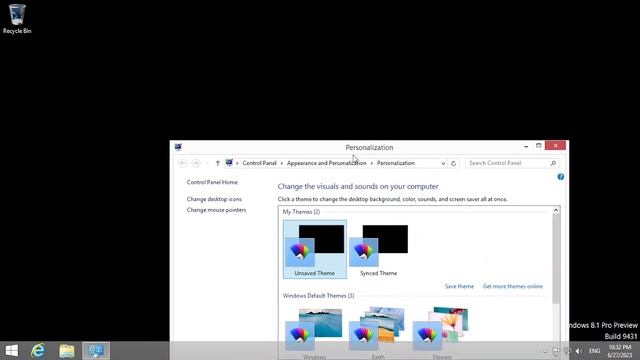Open the address bar history dropdown

click(x=443, y=163)
